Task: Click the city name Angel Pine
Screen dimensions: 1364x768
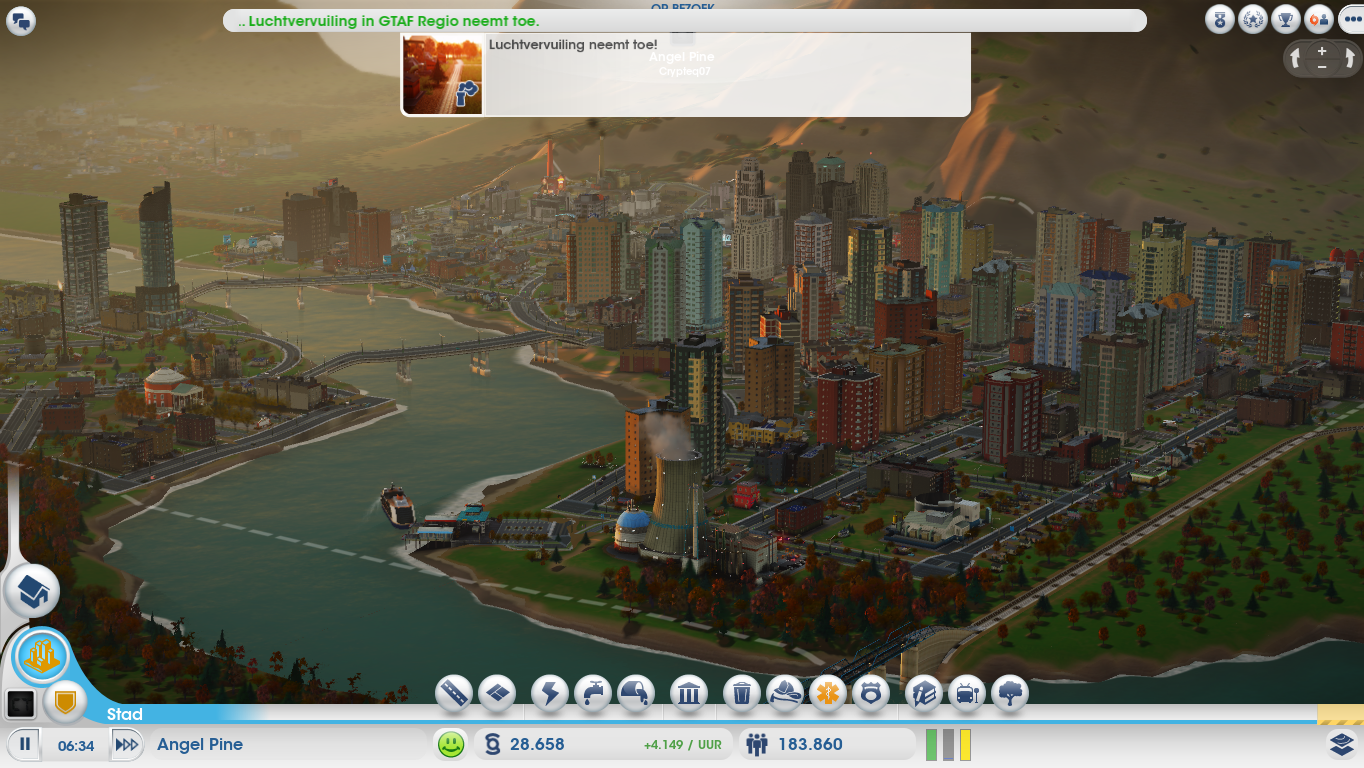Action: [x=200, y=744]
